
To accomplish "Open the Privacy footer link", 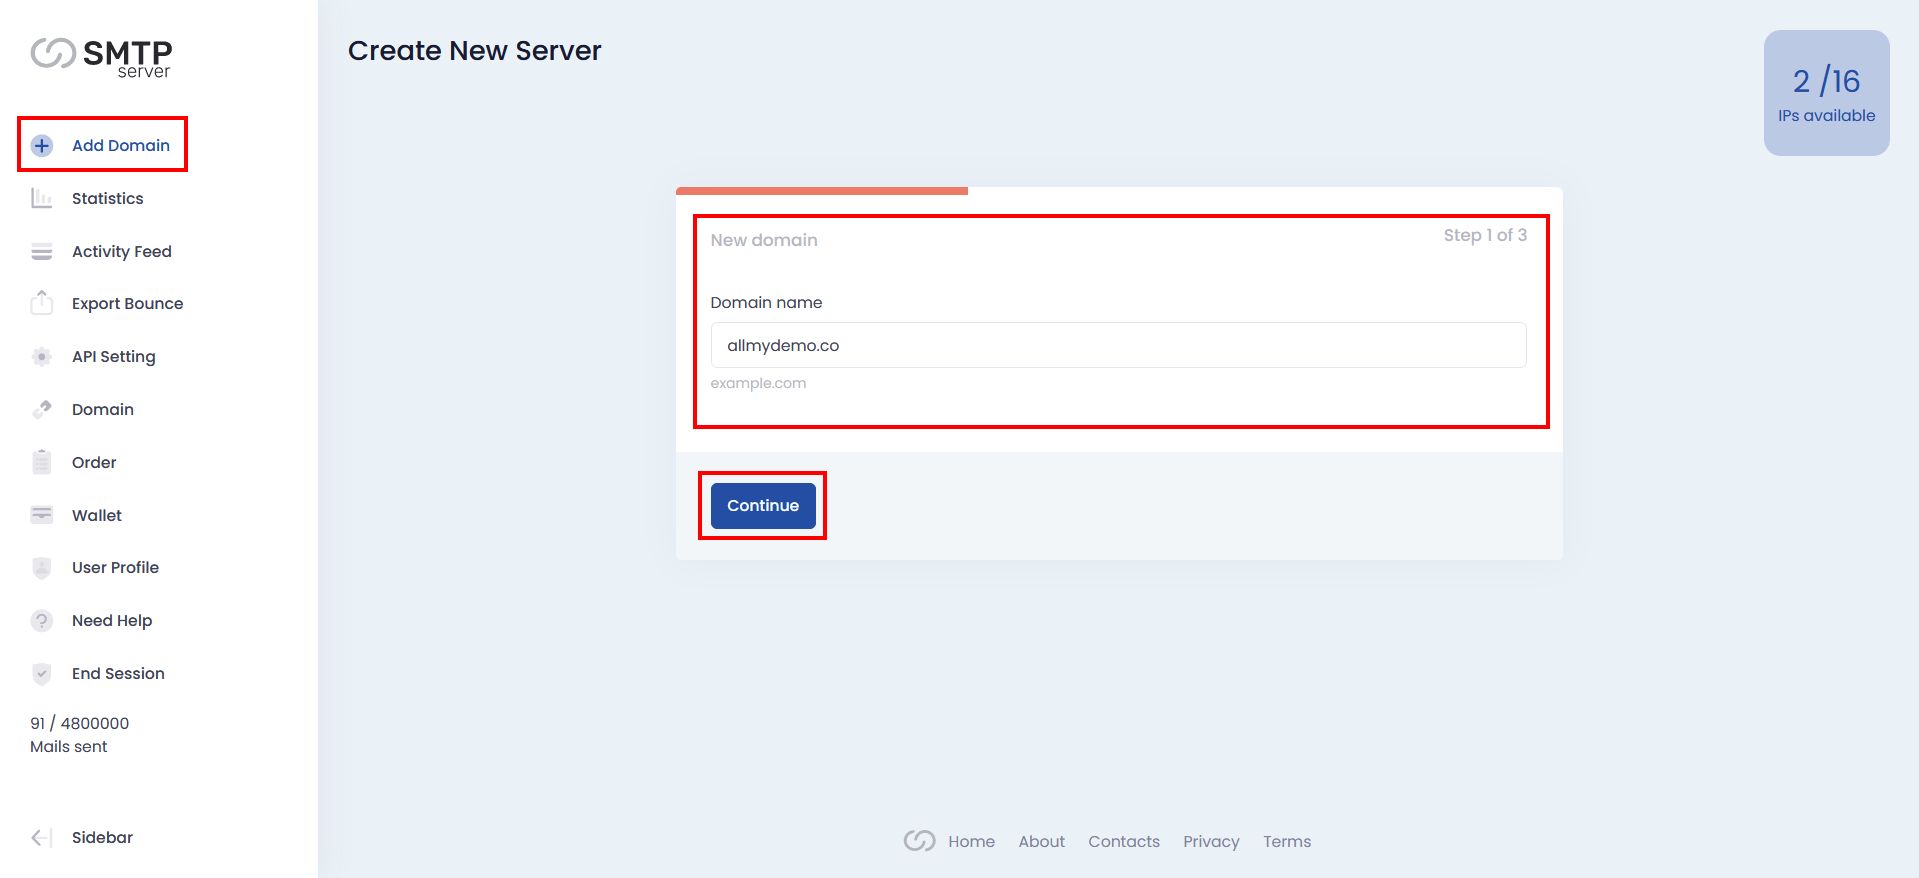I will pos(1211,842).
